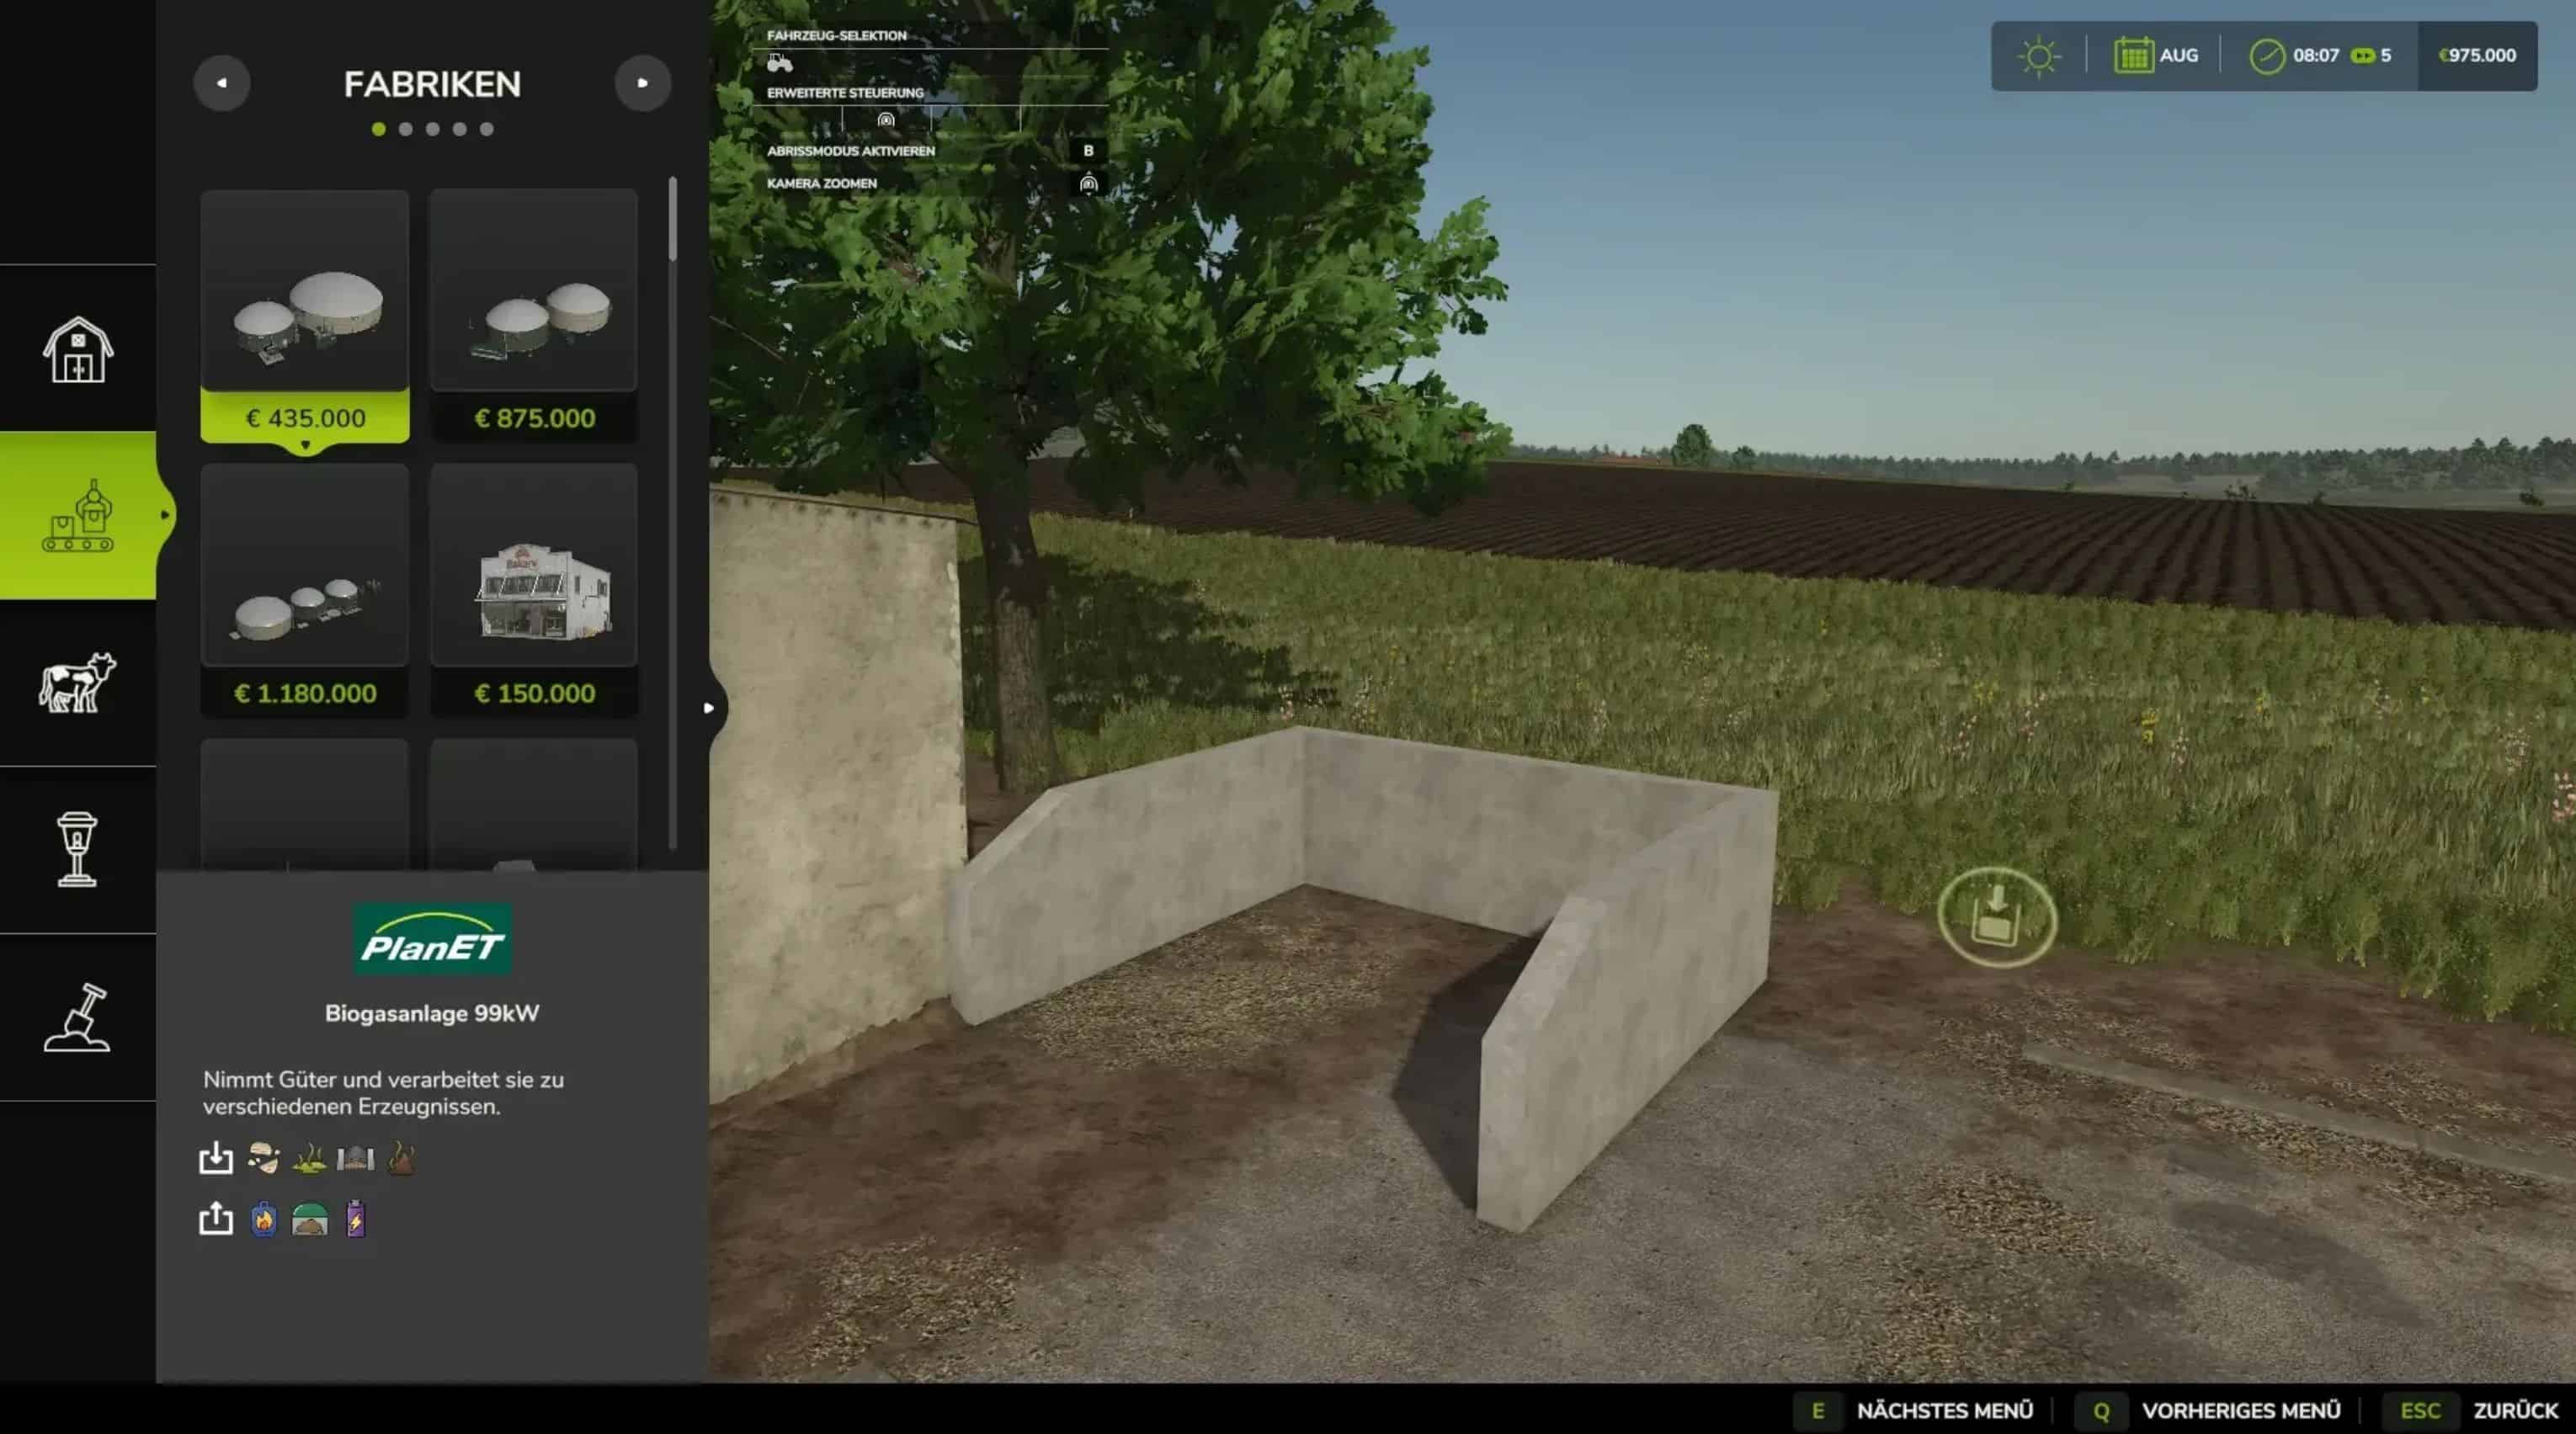Click Zurück ESC button
2576x1434 pixels.
click(x=2514, y=1410)
